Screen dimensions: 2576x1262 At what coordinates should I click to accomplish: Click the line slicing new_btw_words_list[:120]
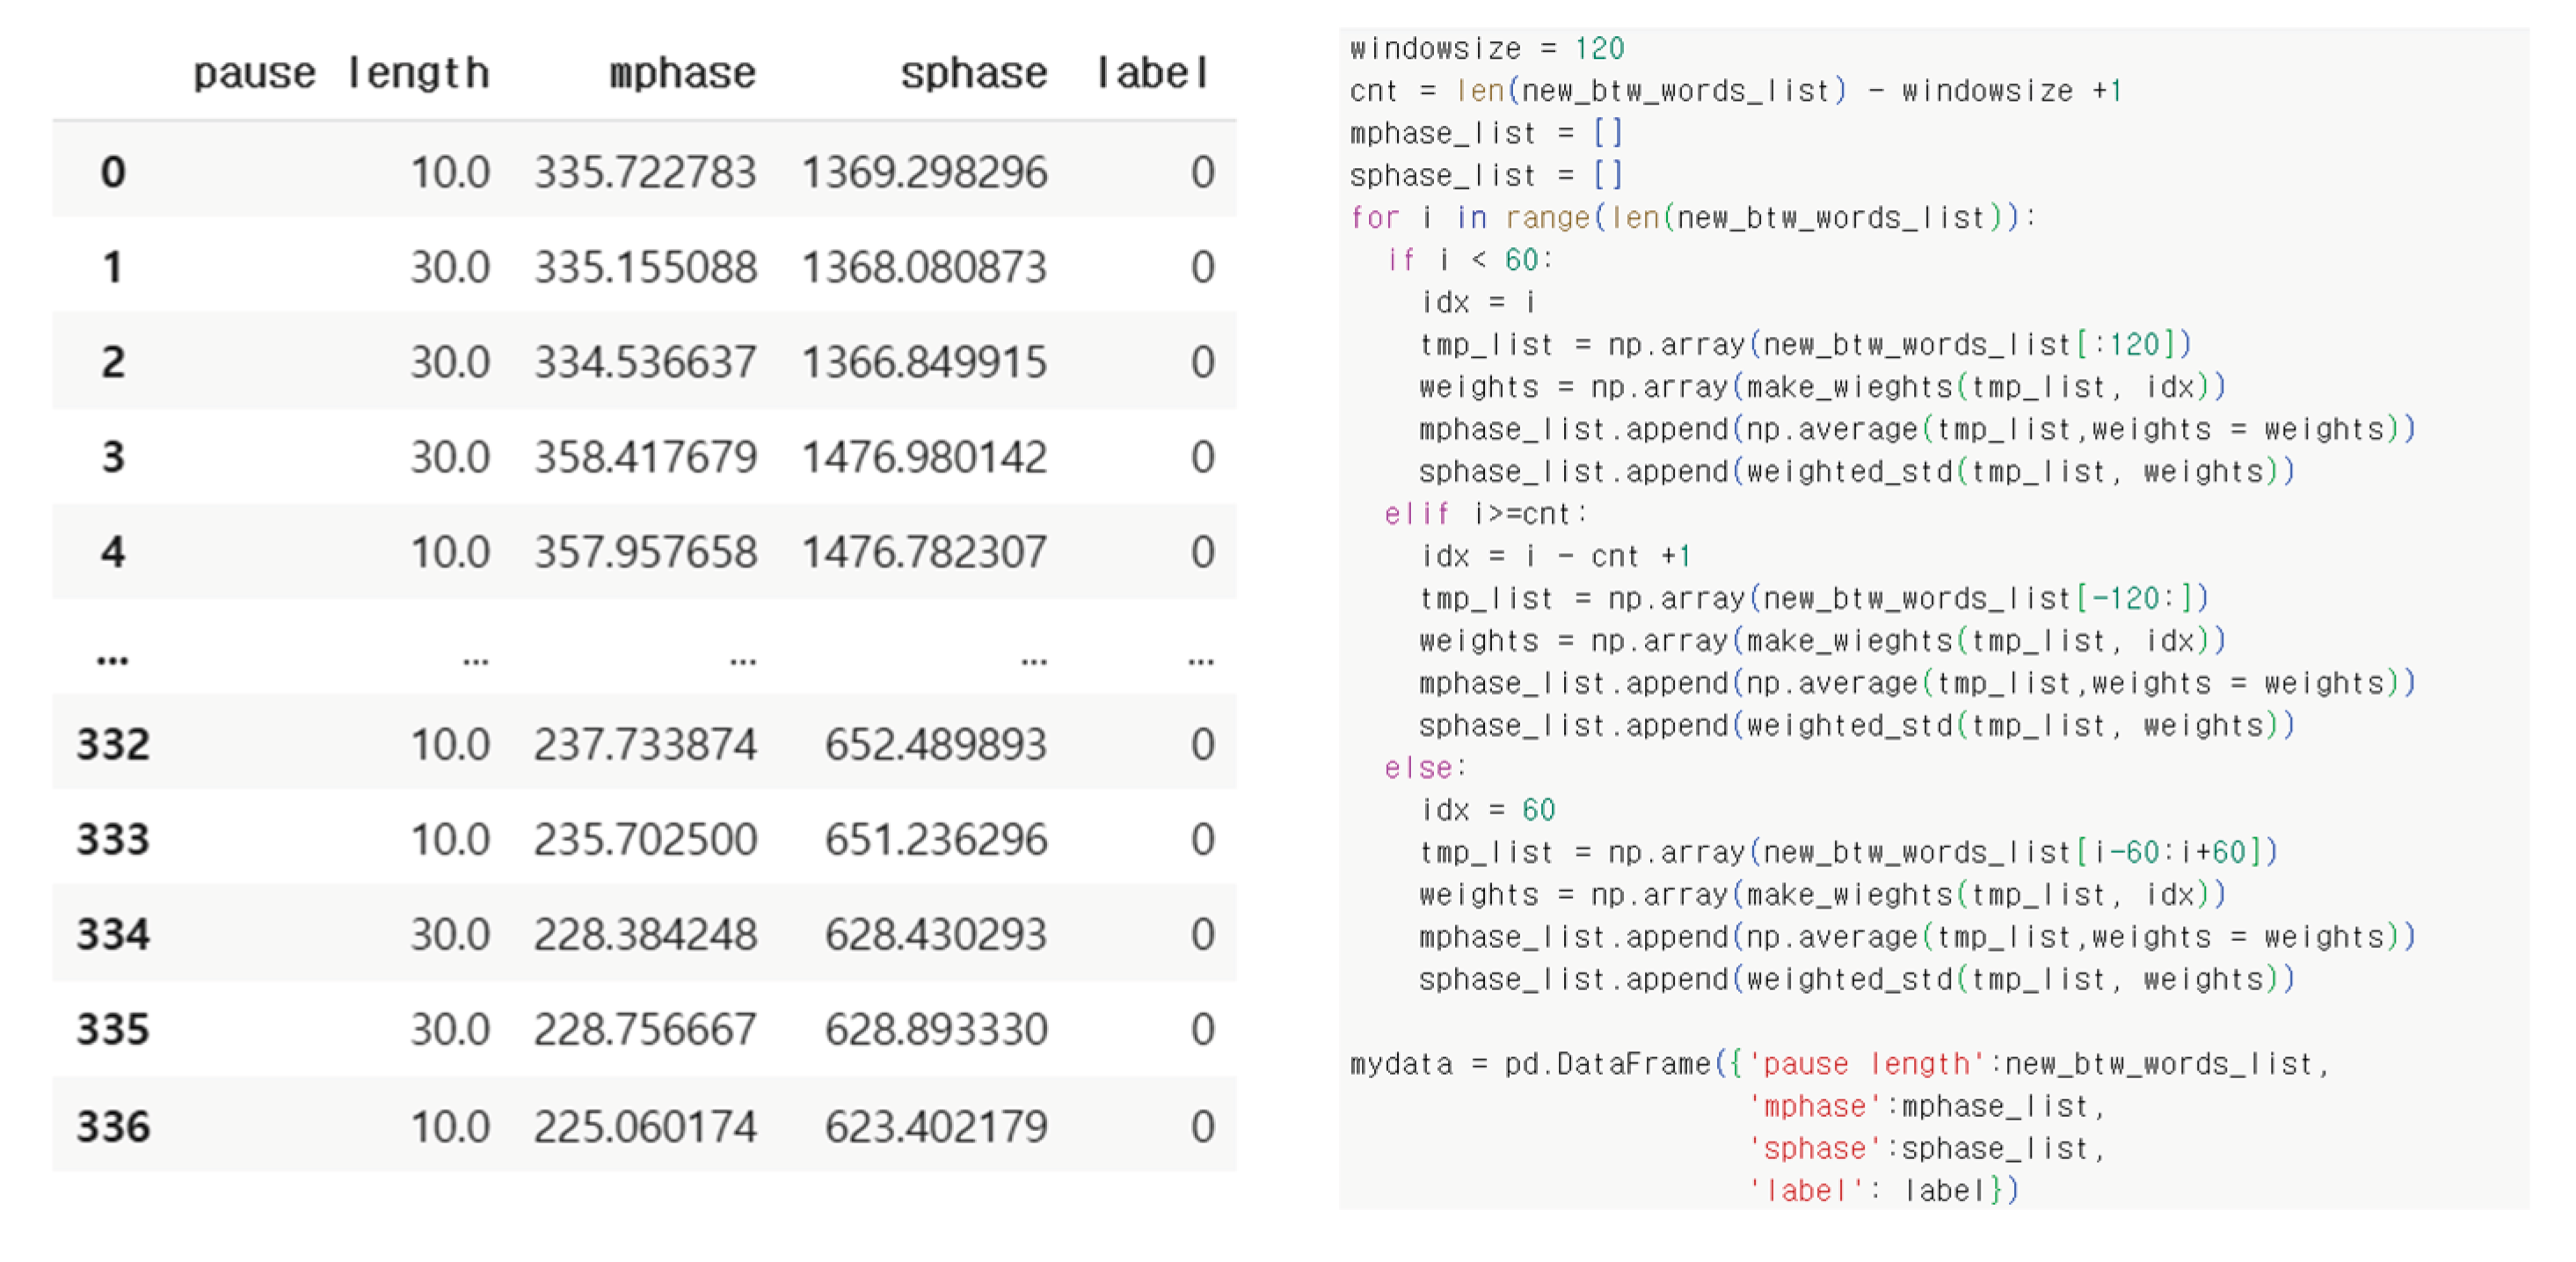tap(1806, 344)
